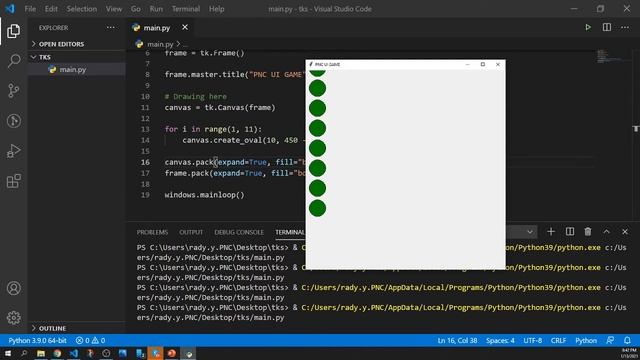Viewport: 640px width, 360px height.
Task: Change language mode Python in status bar
Action: click(586, 340)
